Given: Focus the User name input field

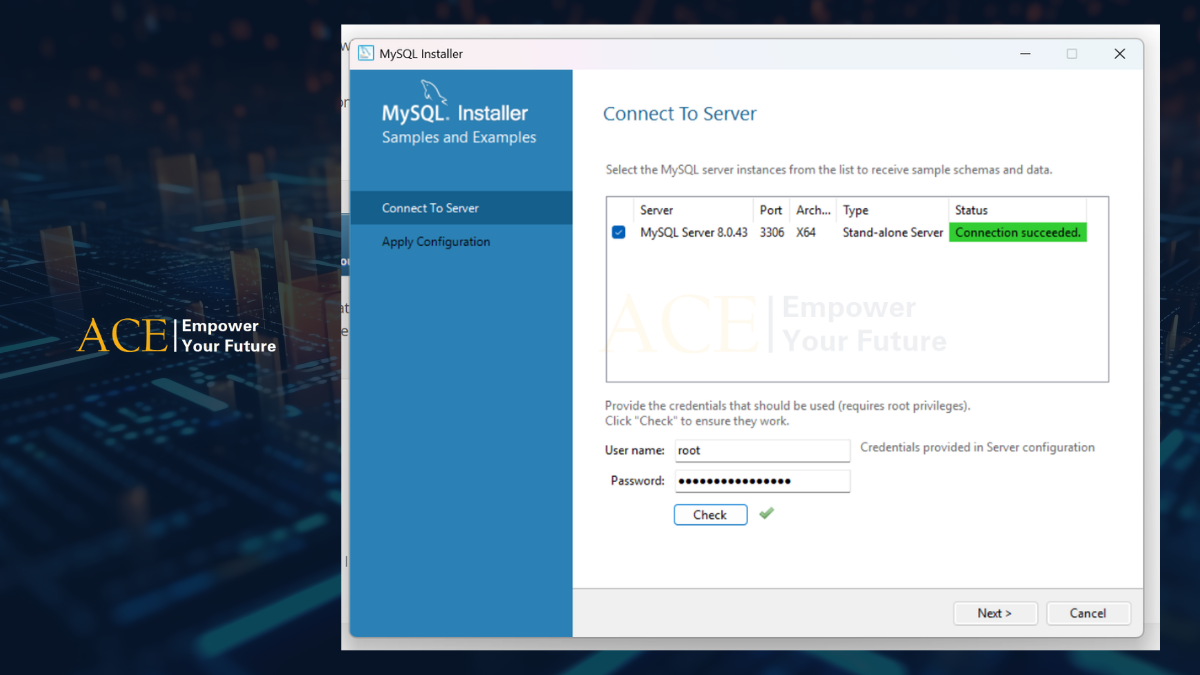Looking at the screenshot, I should click(762, 451).
